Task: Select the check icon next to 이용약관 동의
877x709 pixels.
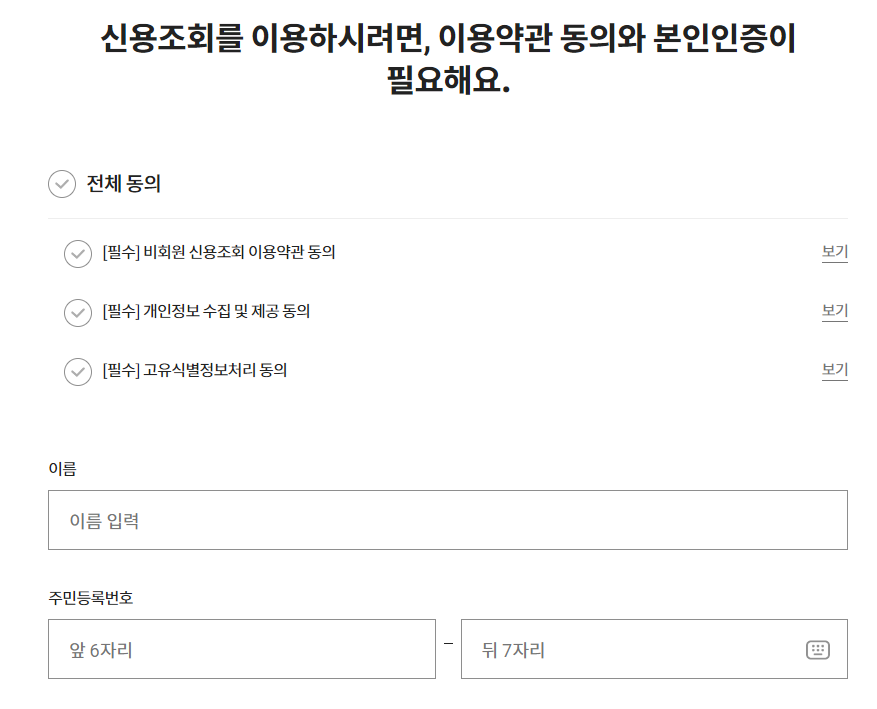Action: point(78,253)
